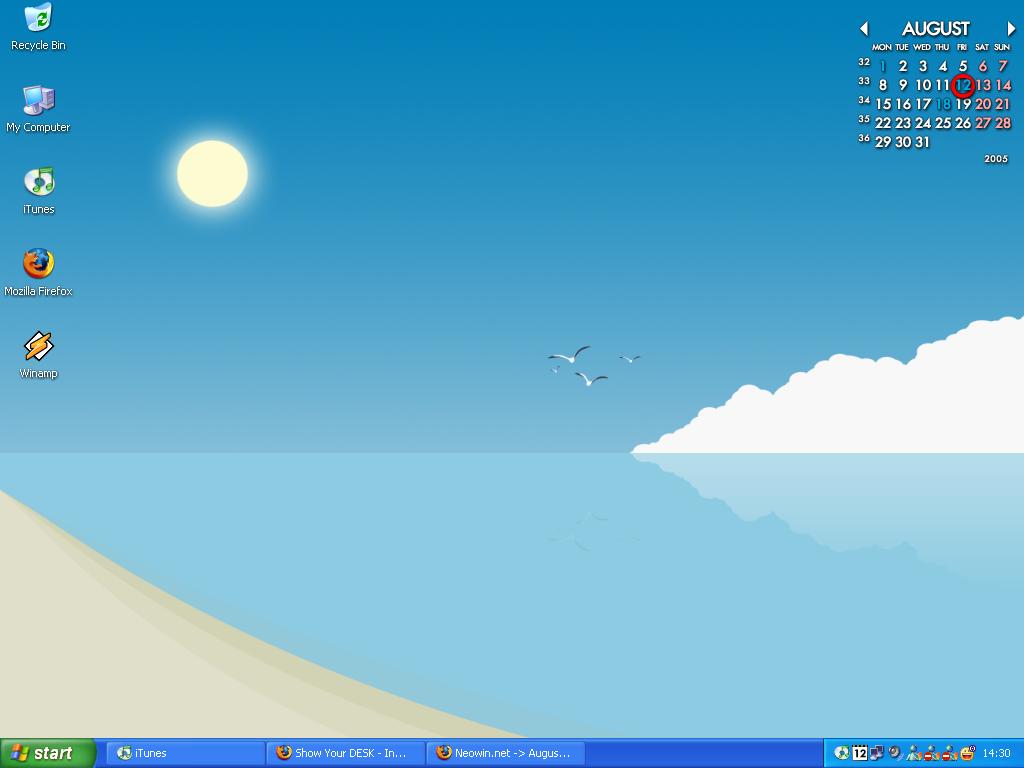Viewport: 1024px width, 768px height.
Task: Select August 14 in calendar widget
Action: point(1003,85)
